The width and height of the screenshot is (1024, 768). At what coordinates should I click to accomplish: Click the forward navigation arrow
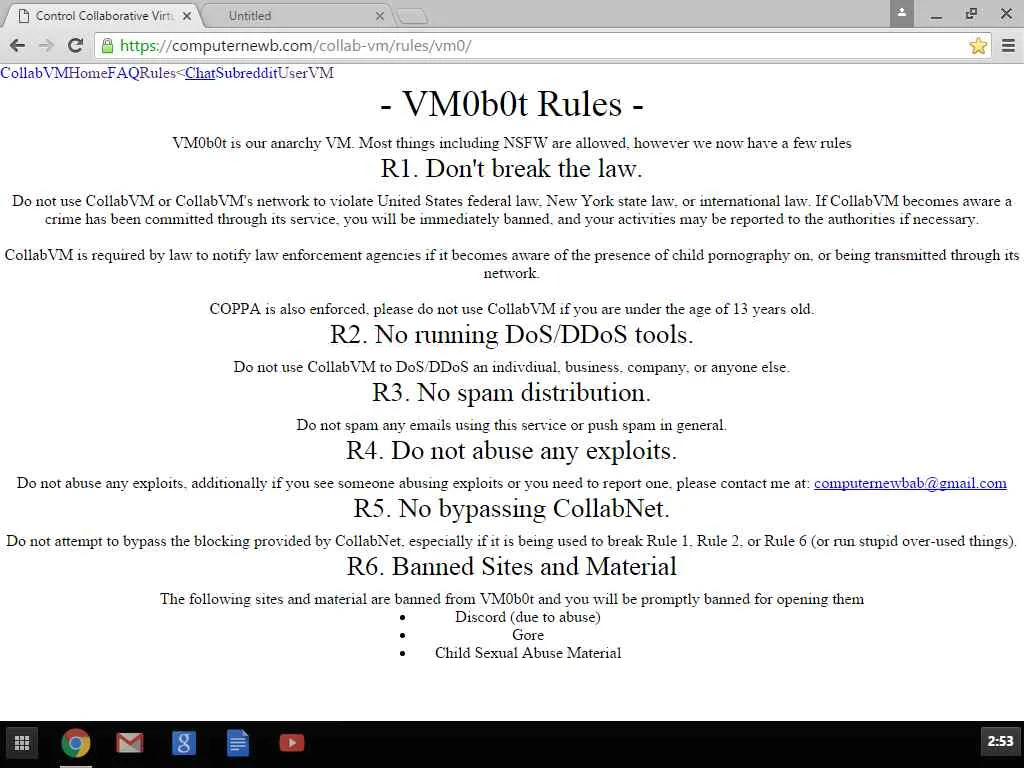[46, 45]
